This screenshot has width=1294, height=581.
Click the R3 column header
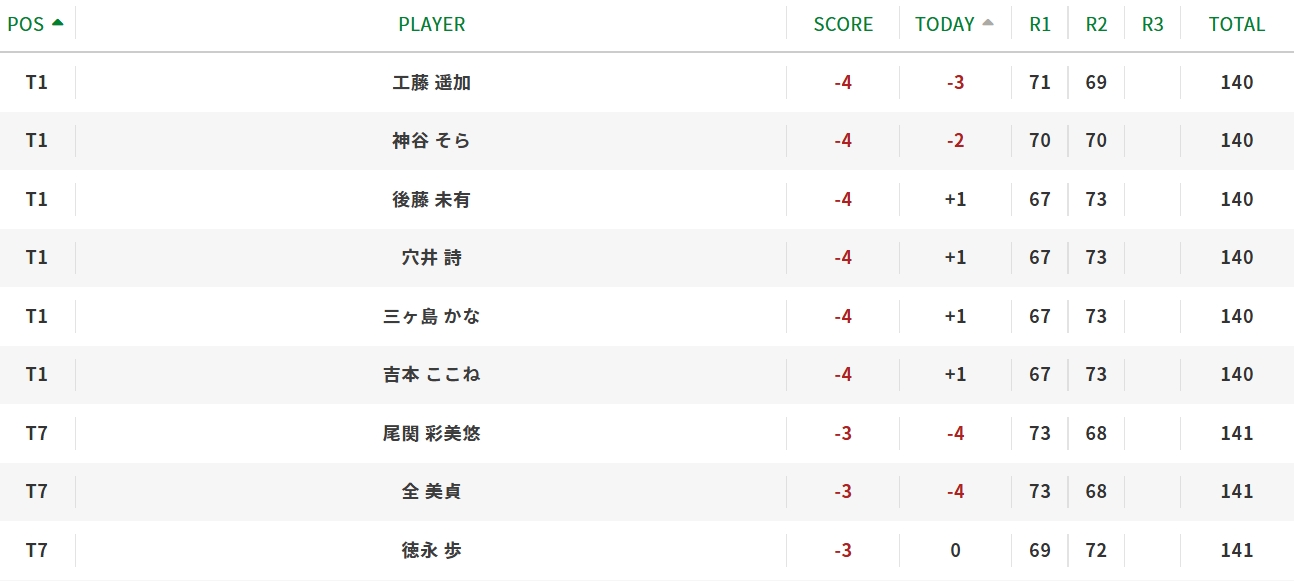pyautogui.click(x=1152, y=25)
